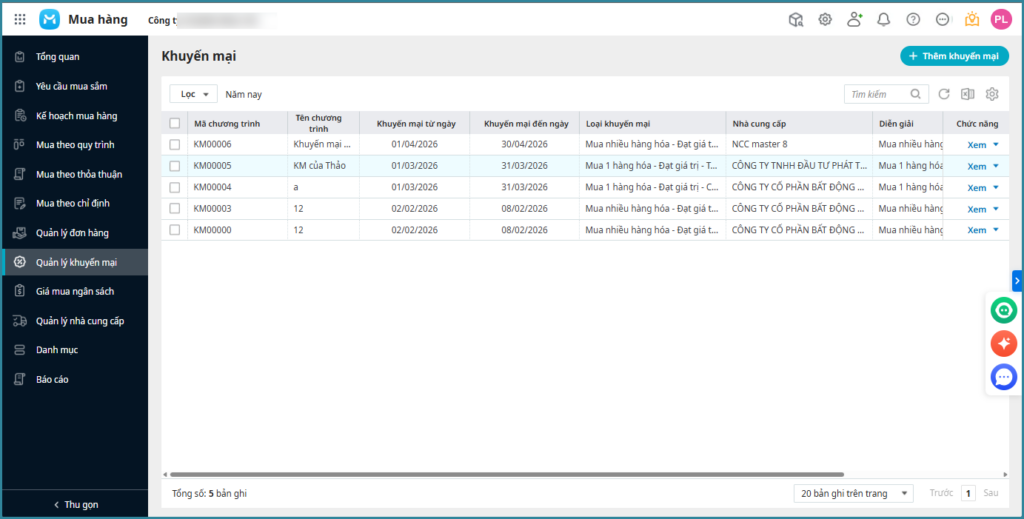Click the notification bell icon
The width and height of the screenshot is (1024, 519).
pyautogui.click(x=883, y=19)
